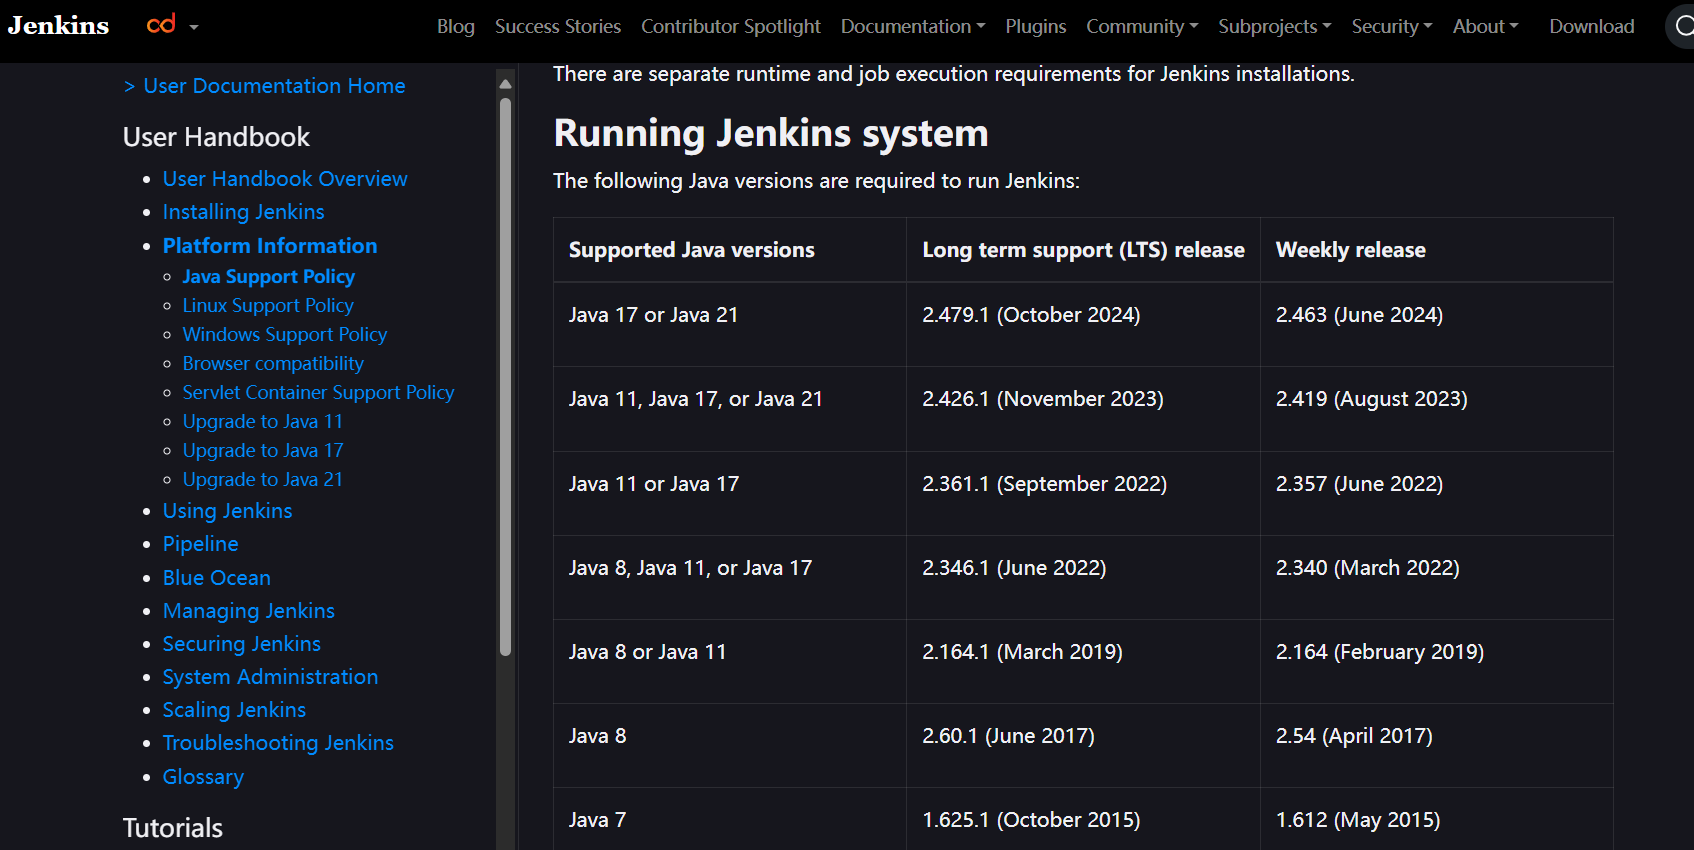The height and width of the screenshot is (850, 1694).
Task: Open Upgrade to Java 11 guide
Action: pos(263,422)
